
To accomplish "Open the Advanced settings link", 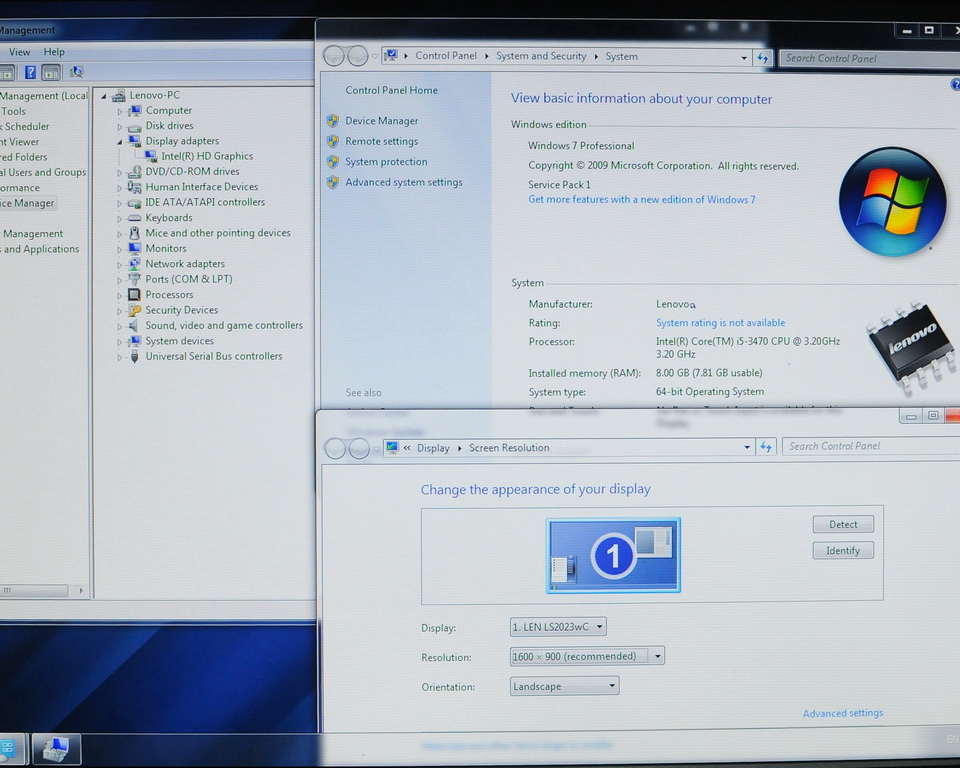I will pos(842,713).
